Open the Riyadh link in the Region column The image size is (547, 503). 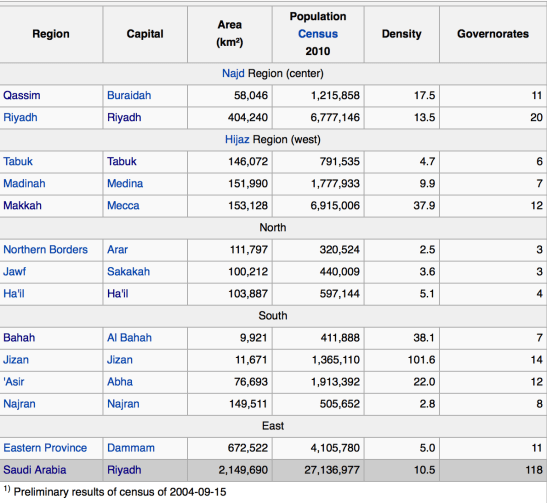tap(20, 118)
